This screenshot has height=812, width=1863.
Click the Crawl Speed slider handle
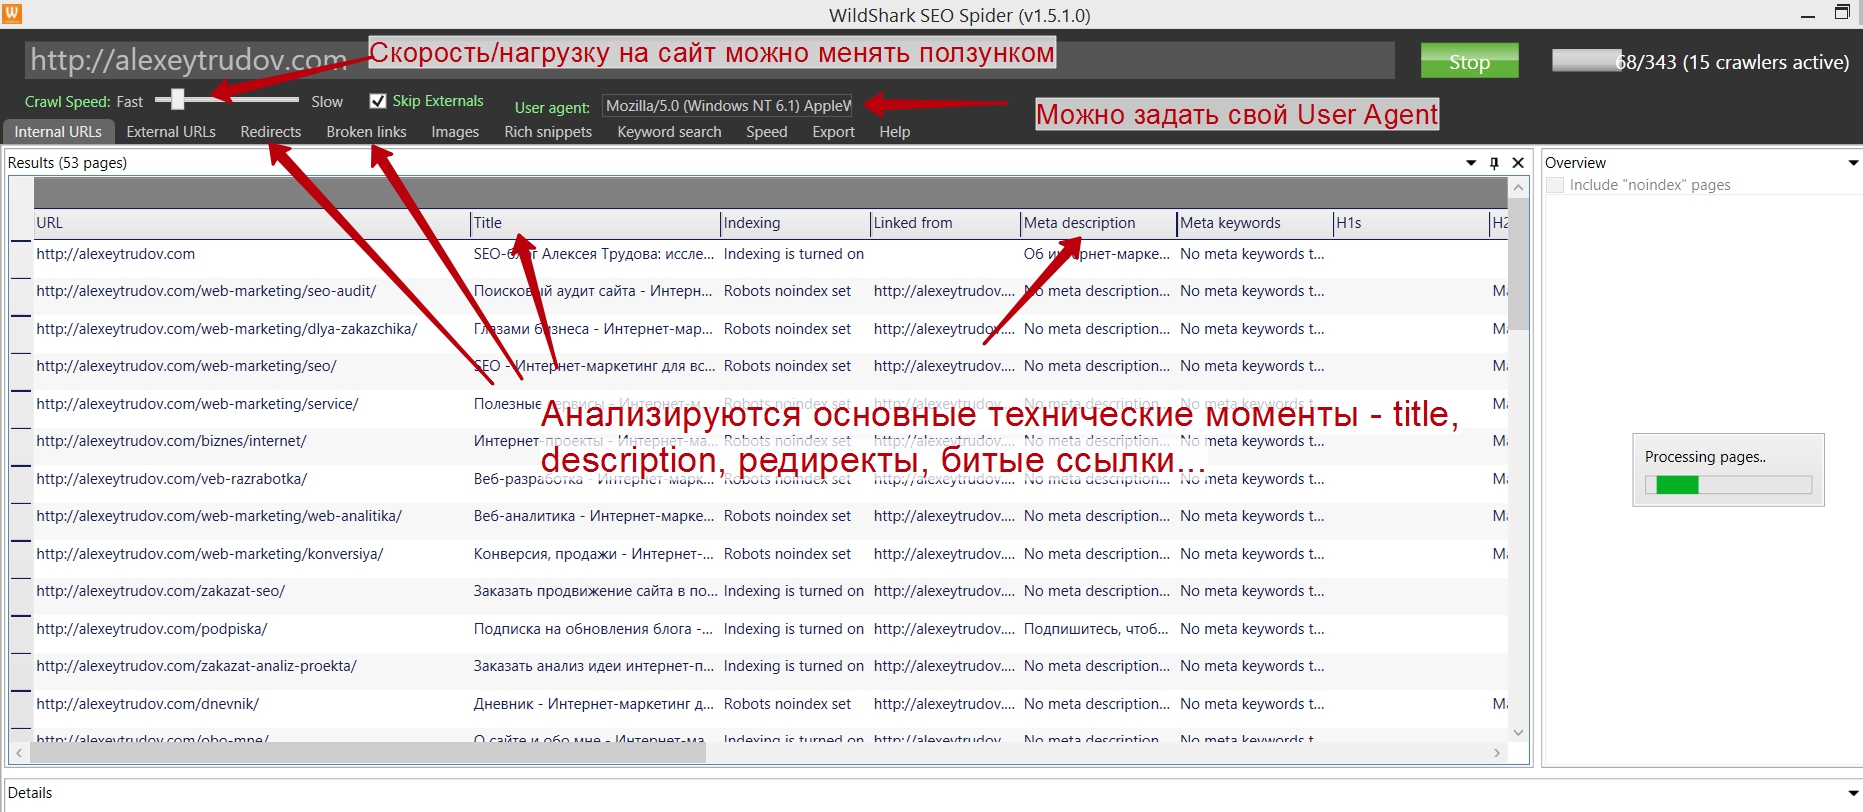coord(178,99)
